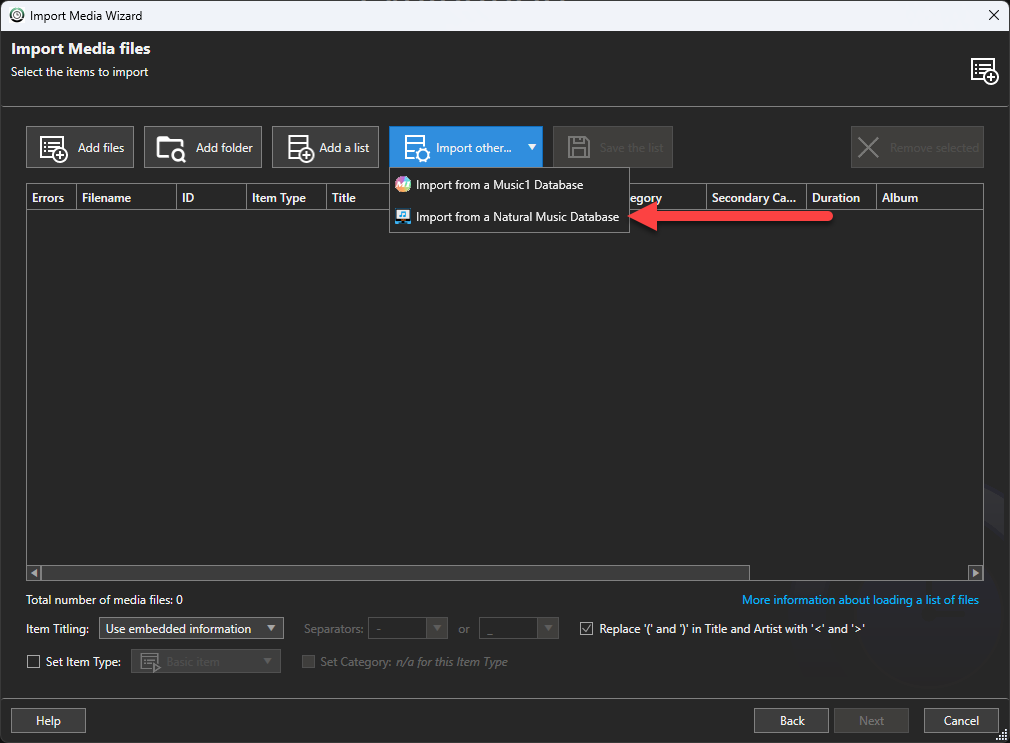
Task: Toggle the Set Category checkbox
Action: [309, 662]
